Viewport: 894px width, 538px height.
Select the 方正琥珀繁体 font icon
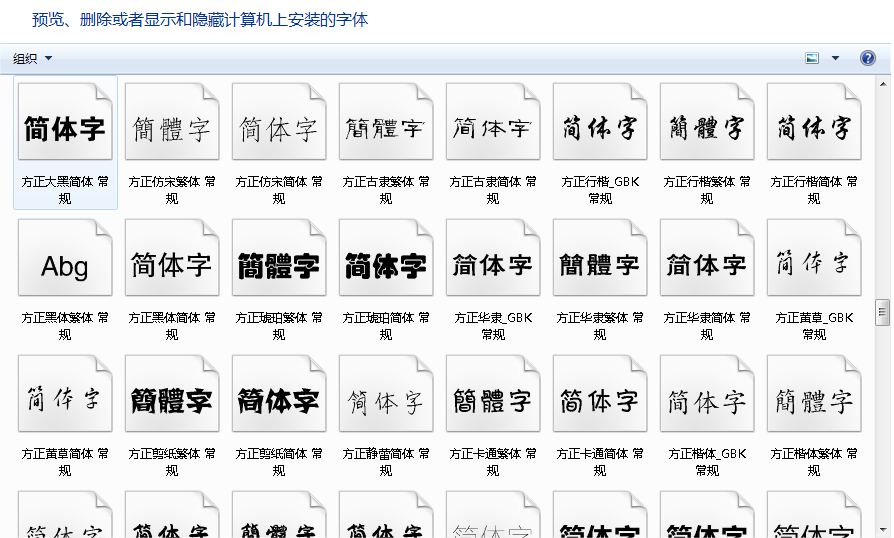279,258
